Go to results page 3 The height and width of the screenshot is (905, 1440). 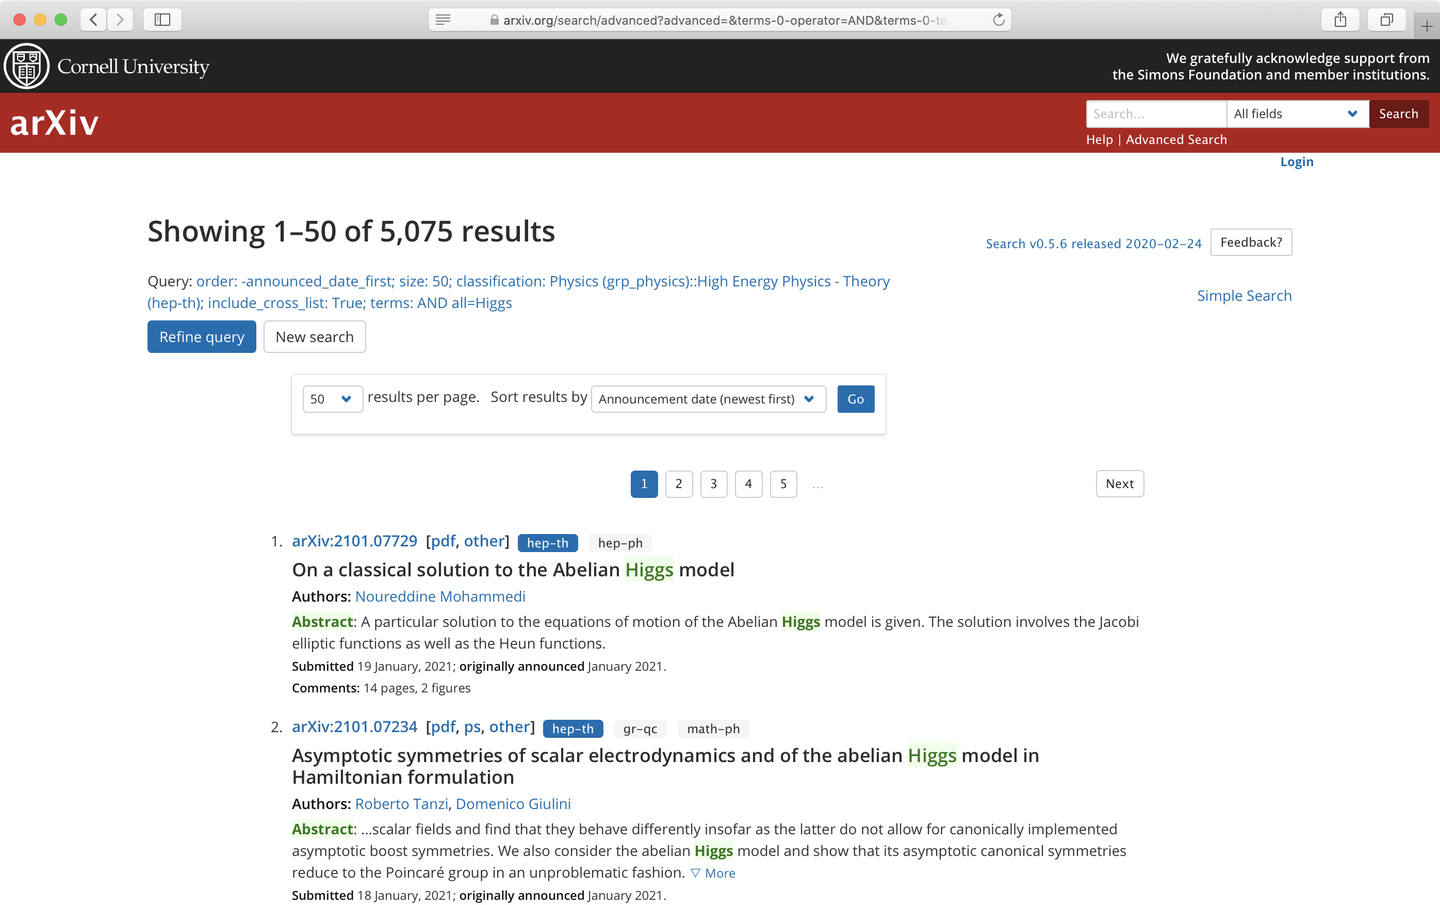(x=714, y=484)
